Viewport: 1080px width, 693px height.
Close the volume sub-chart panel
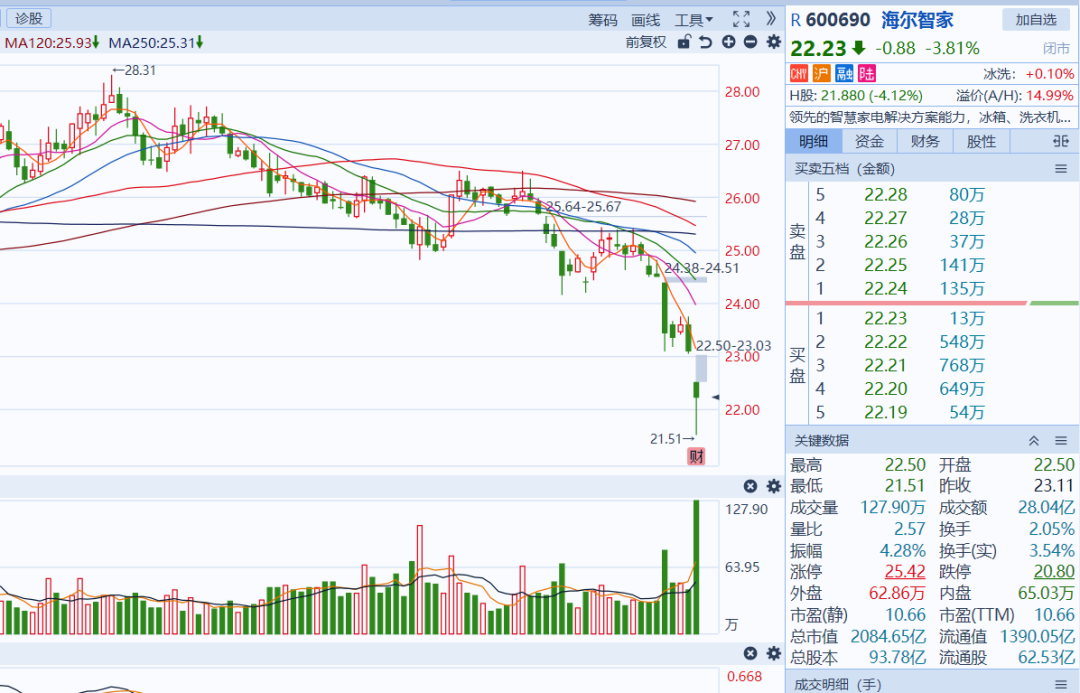coord(750,486)
